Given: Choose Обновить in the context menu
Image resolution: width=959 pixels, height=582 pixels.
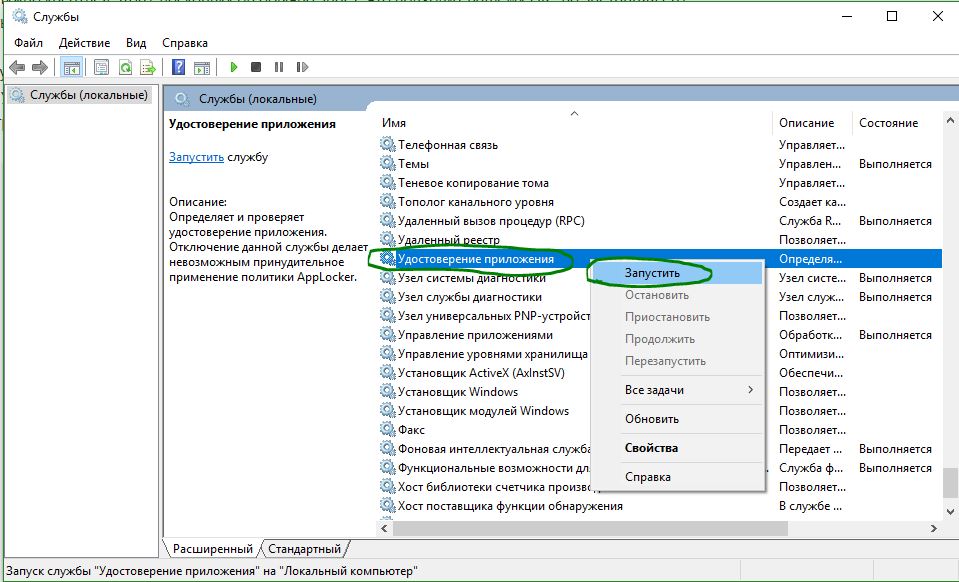Looking at the screenshot, I should (x=678, y=419).
